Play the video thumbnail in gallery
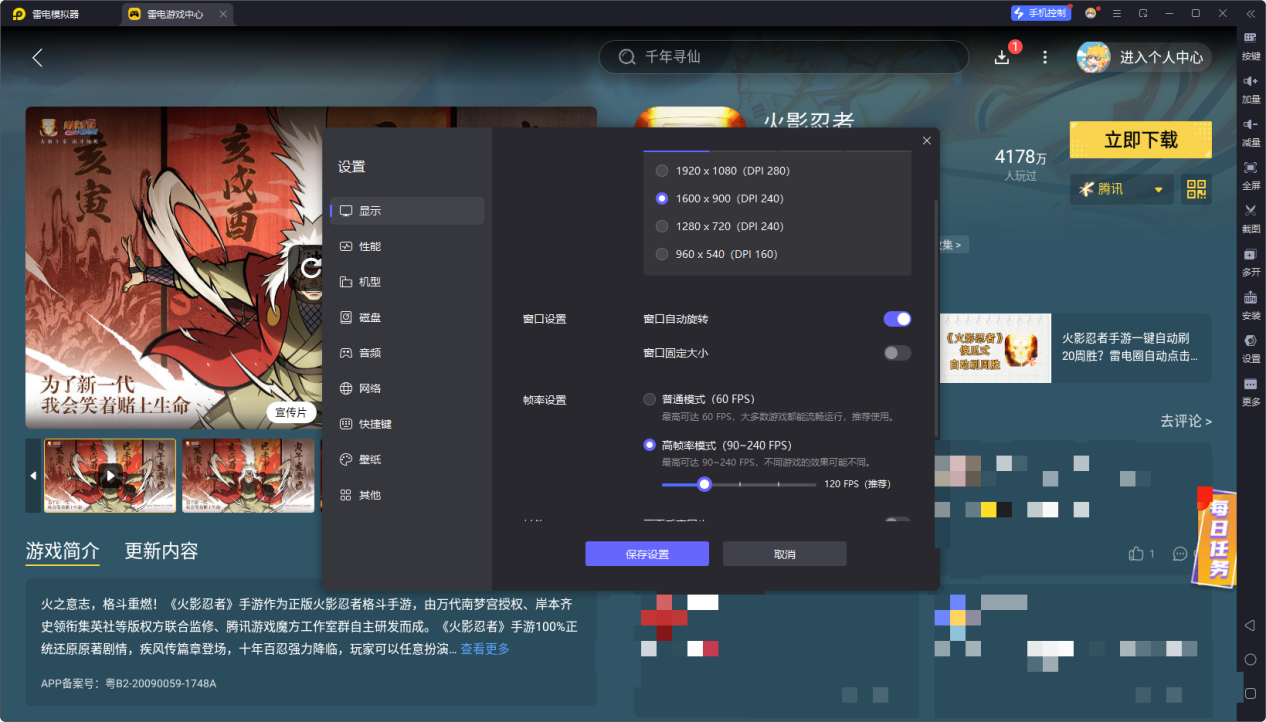1266x722 pixels. pos(110,475)
